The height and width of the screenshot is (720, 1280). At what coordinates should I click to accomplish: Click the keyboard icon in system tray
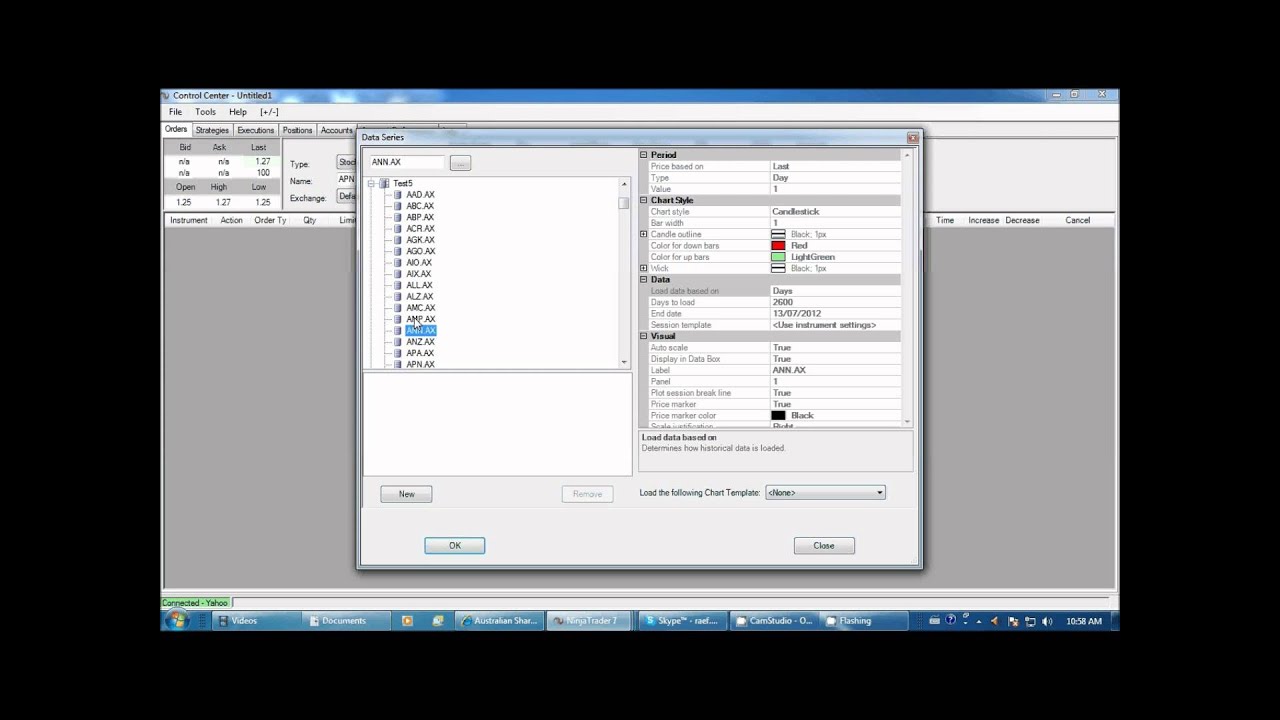[934, 621]
